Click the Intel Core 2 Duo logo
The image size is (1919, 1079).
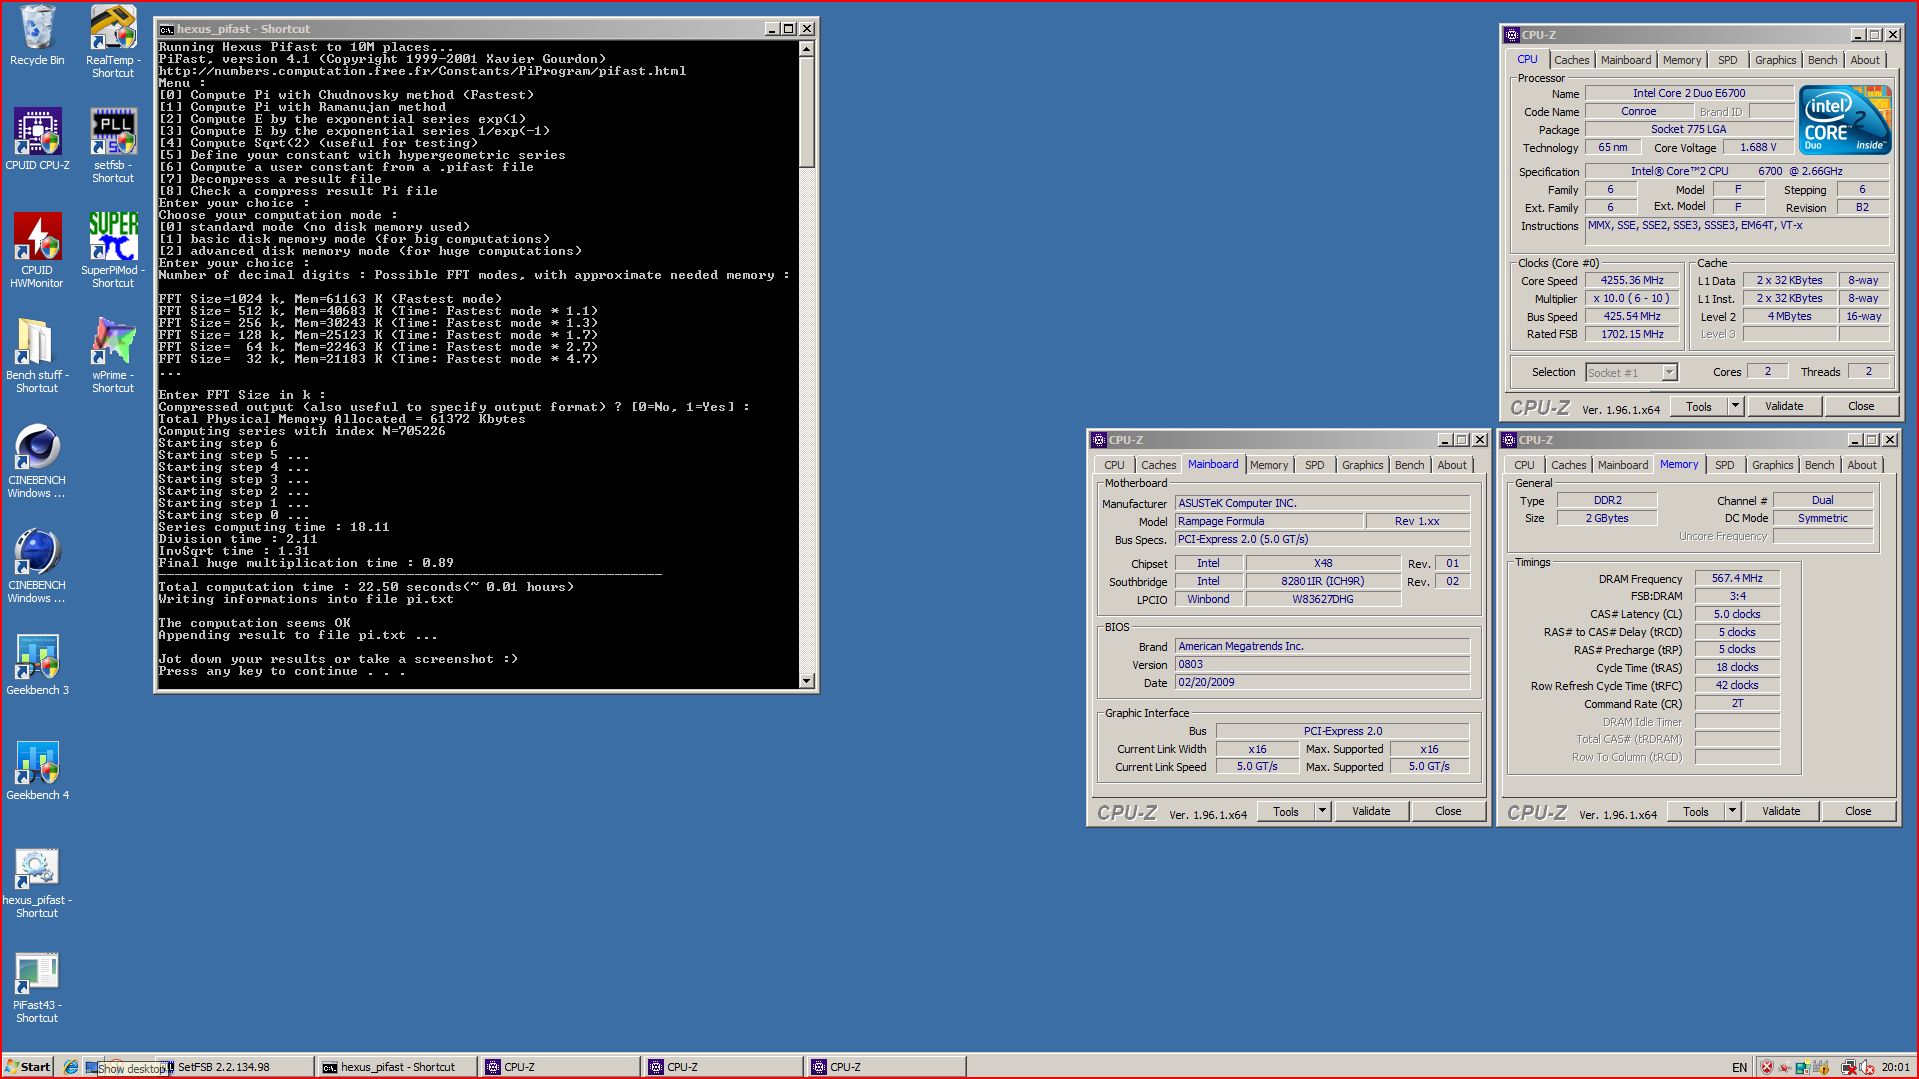(x=1845, y=120)
